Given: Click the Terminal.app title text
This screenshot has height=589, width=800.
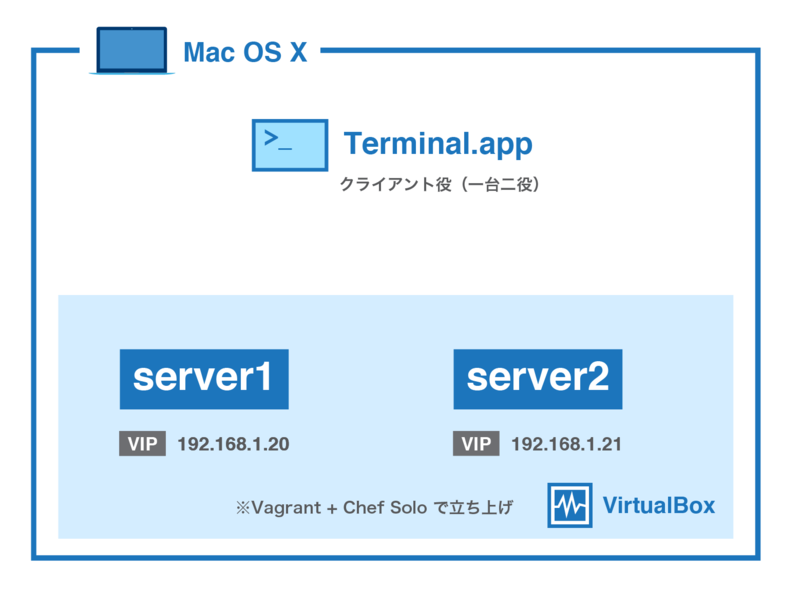Looking at the screenshot, I should (438, 144).
